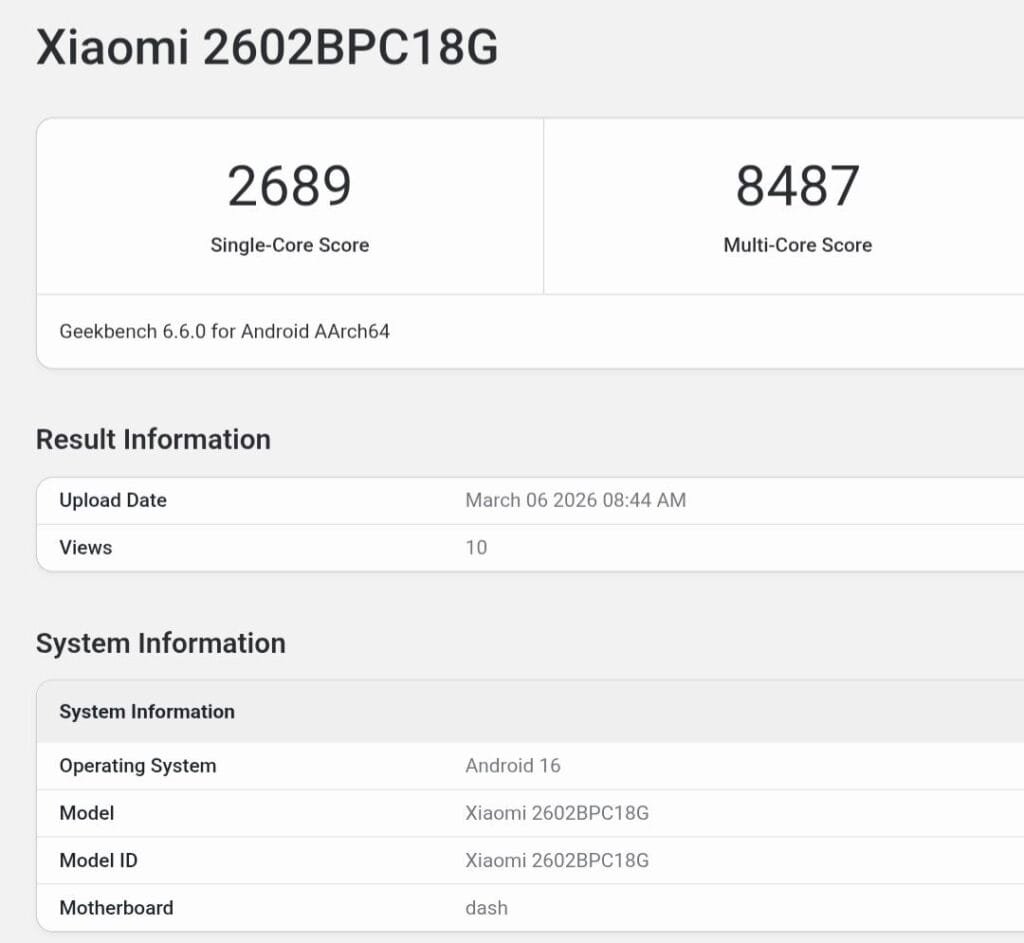Click the Single-Core Score label

tap(290, 245)
